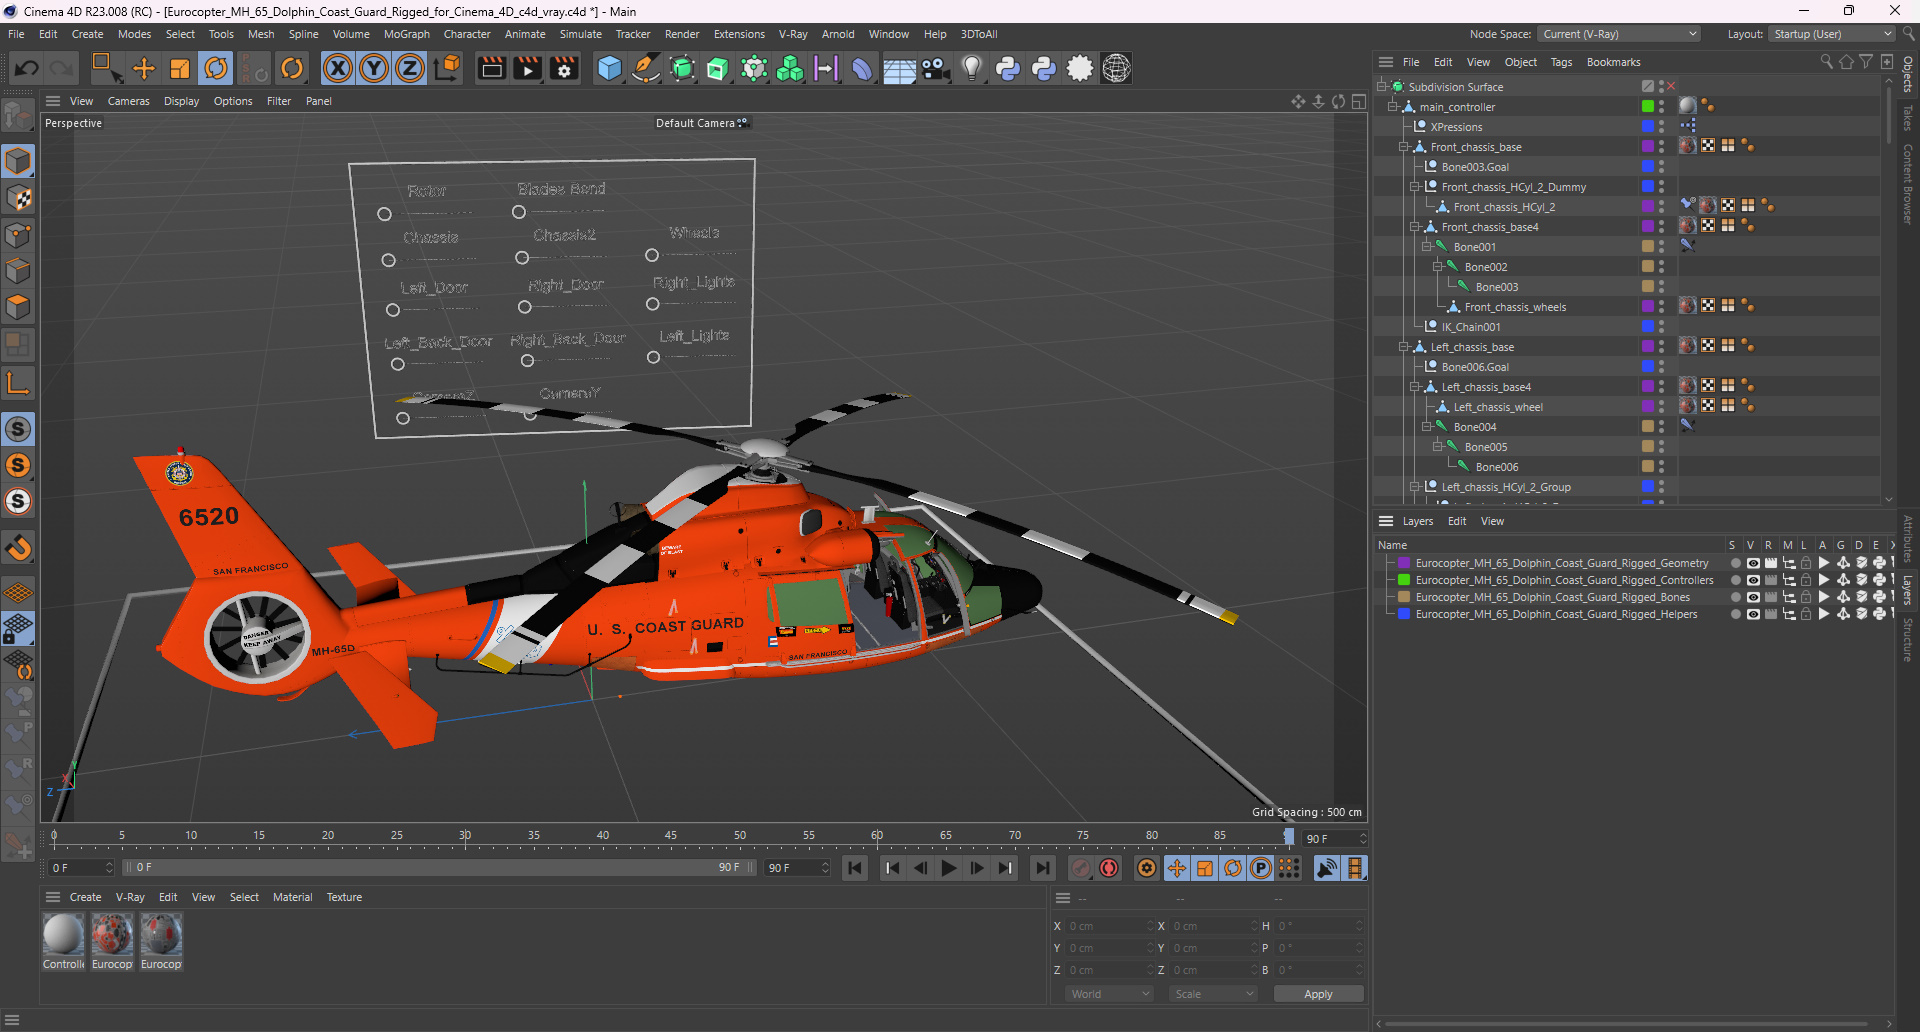
Task: Add a Cube primitive object
Action: coord(609,68)
